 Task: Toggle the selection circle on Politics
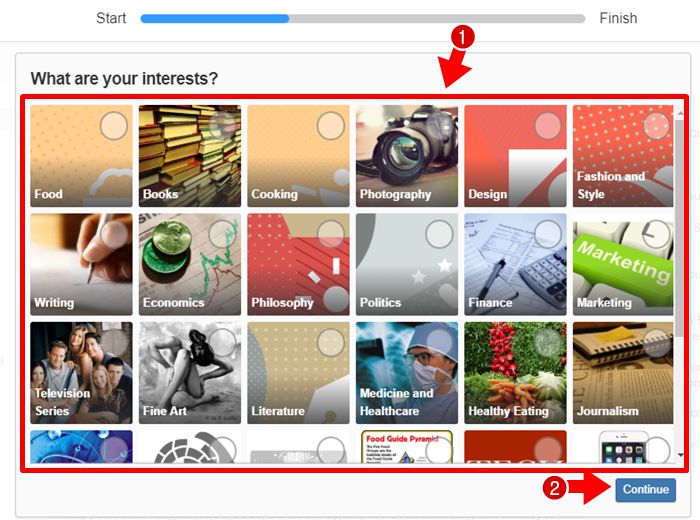[x=439, y=234]
